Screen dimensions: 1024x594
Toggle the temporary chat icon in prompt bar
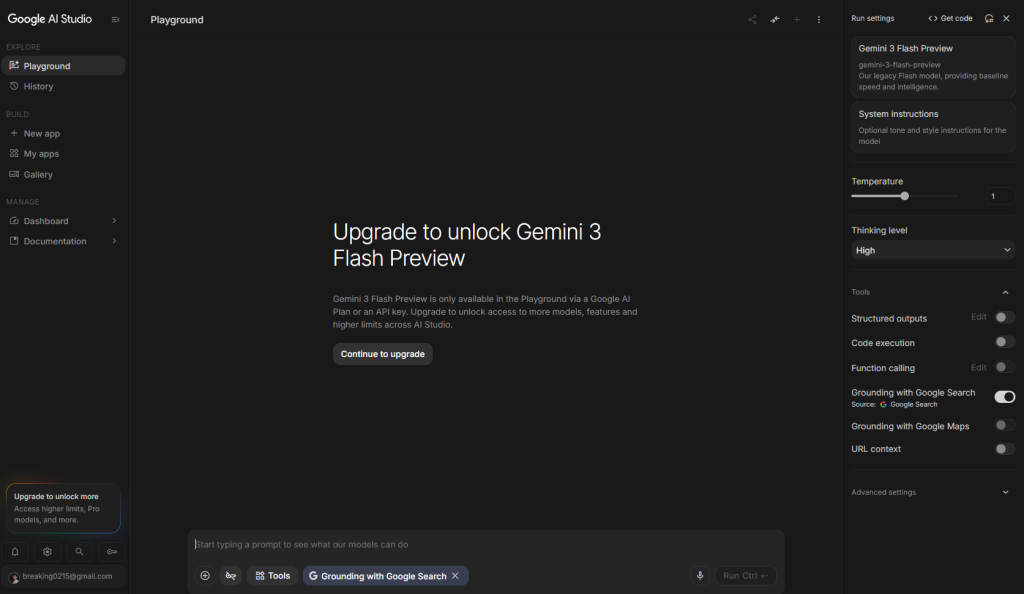231,576
